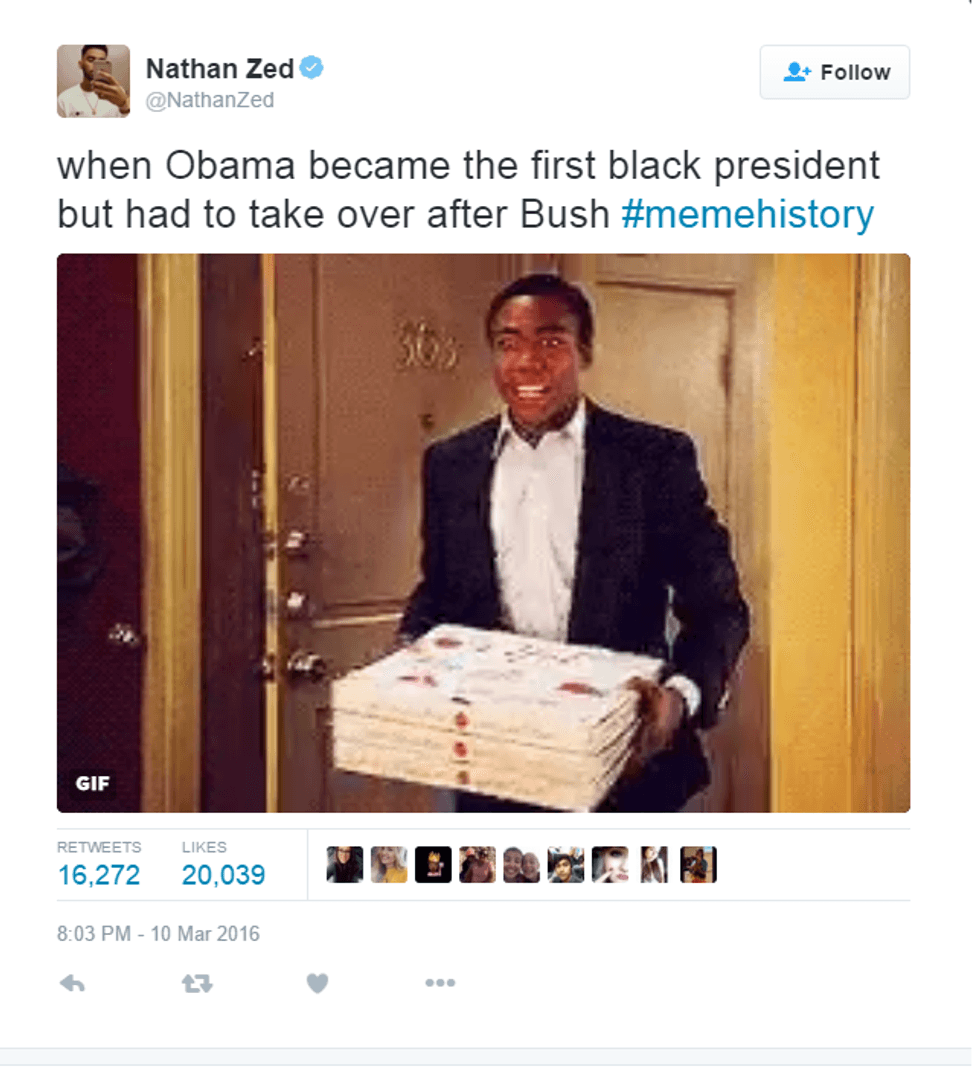Retweet this tweet via retweet icon
The image size is (980, 1074).
197,984
